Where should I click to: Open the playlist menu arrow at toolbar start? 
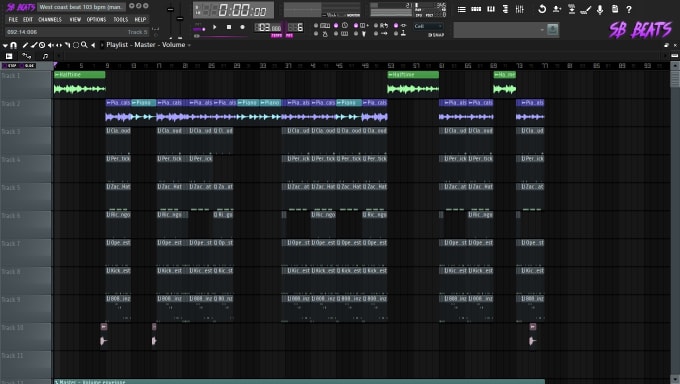tap(5, 45)
